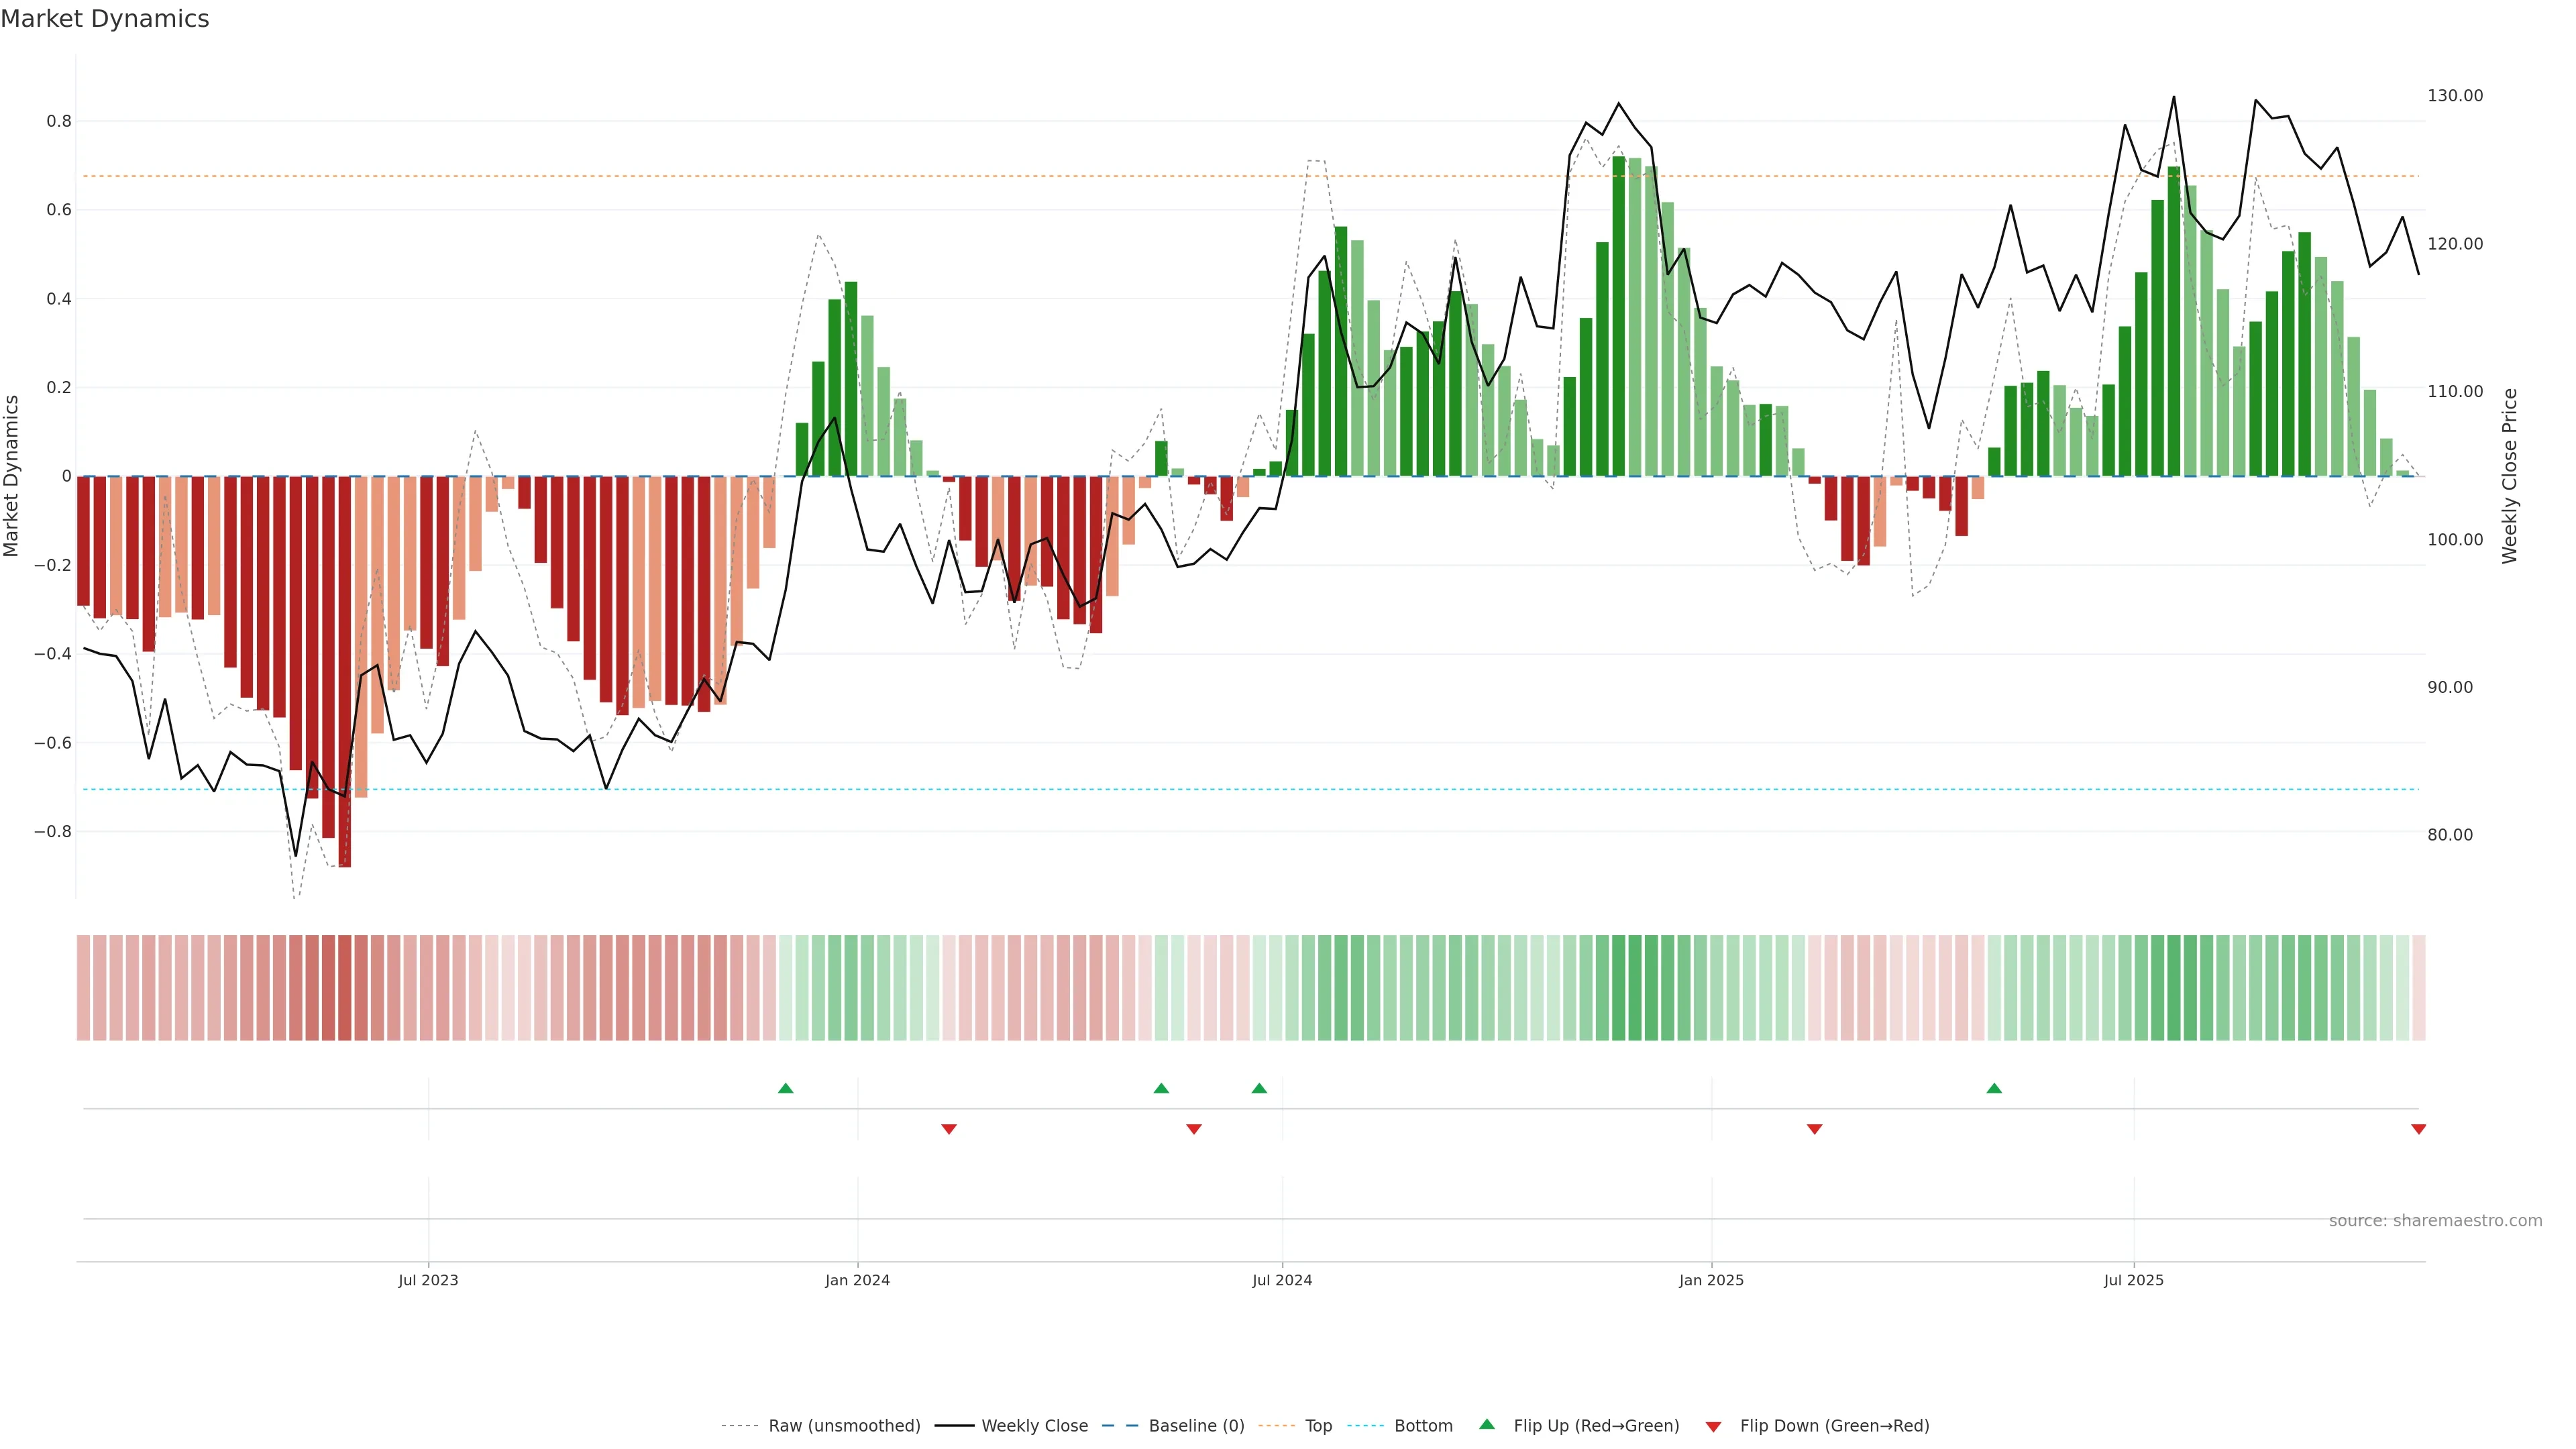
Task: Click the Flip Up legend triangle icon
Action: click(x=1487, y=1424)
